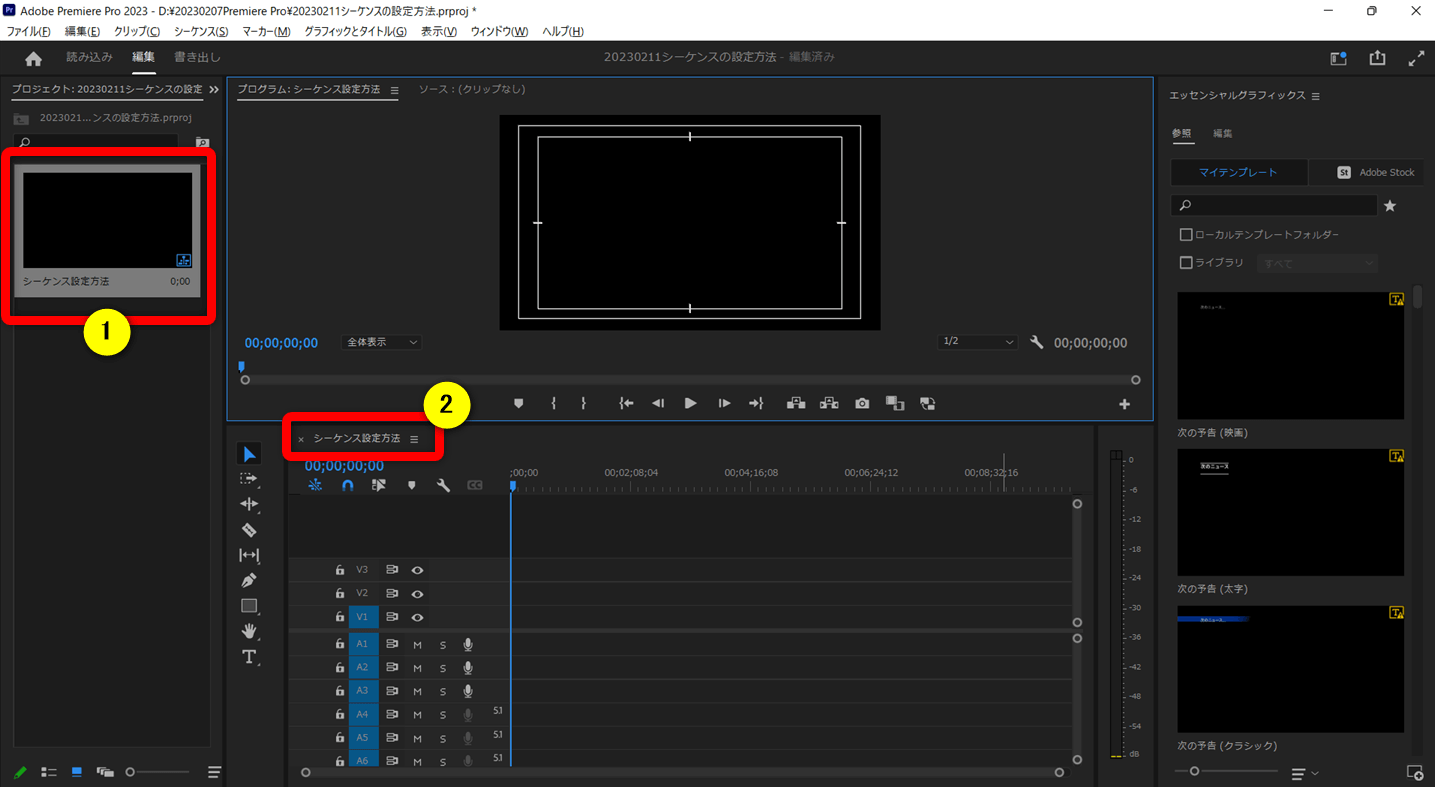Enable the library checkbox
The height and width of the screenshot is (787, 1435).
(1186, 263)
